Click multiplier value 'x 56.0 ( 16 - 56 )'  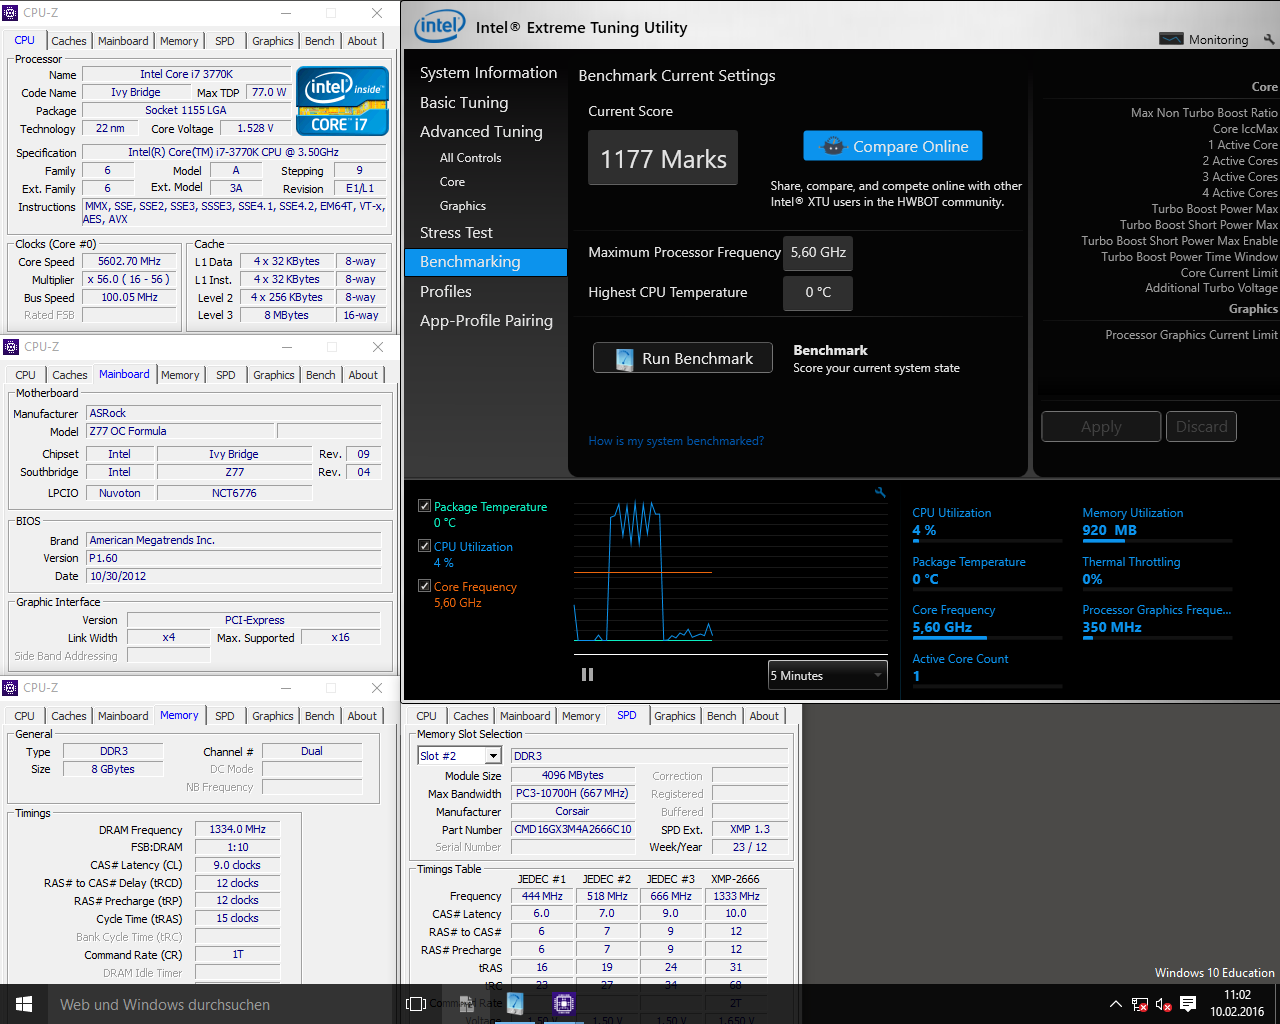pos(130,279)
